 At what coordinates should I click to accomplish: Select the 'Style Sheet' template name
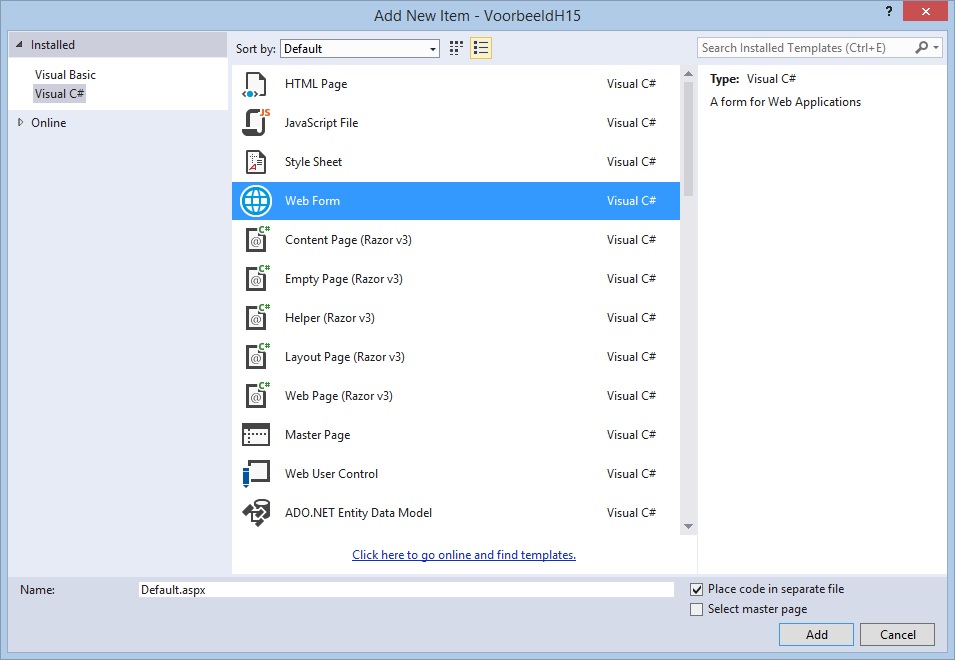314,162
